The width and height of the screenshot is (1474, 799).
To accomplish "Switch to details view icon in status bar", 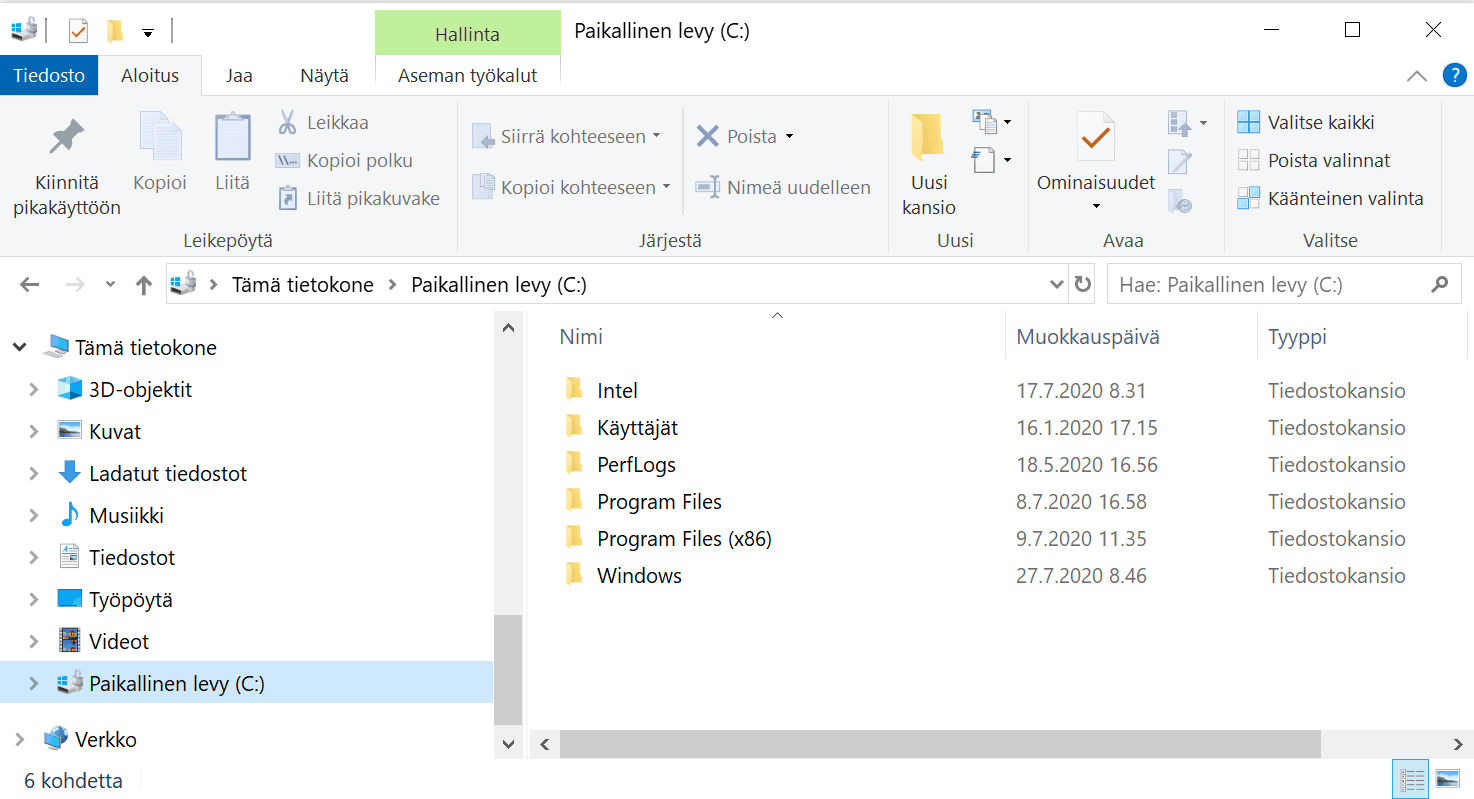I will coord(1412,779).
